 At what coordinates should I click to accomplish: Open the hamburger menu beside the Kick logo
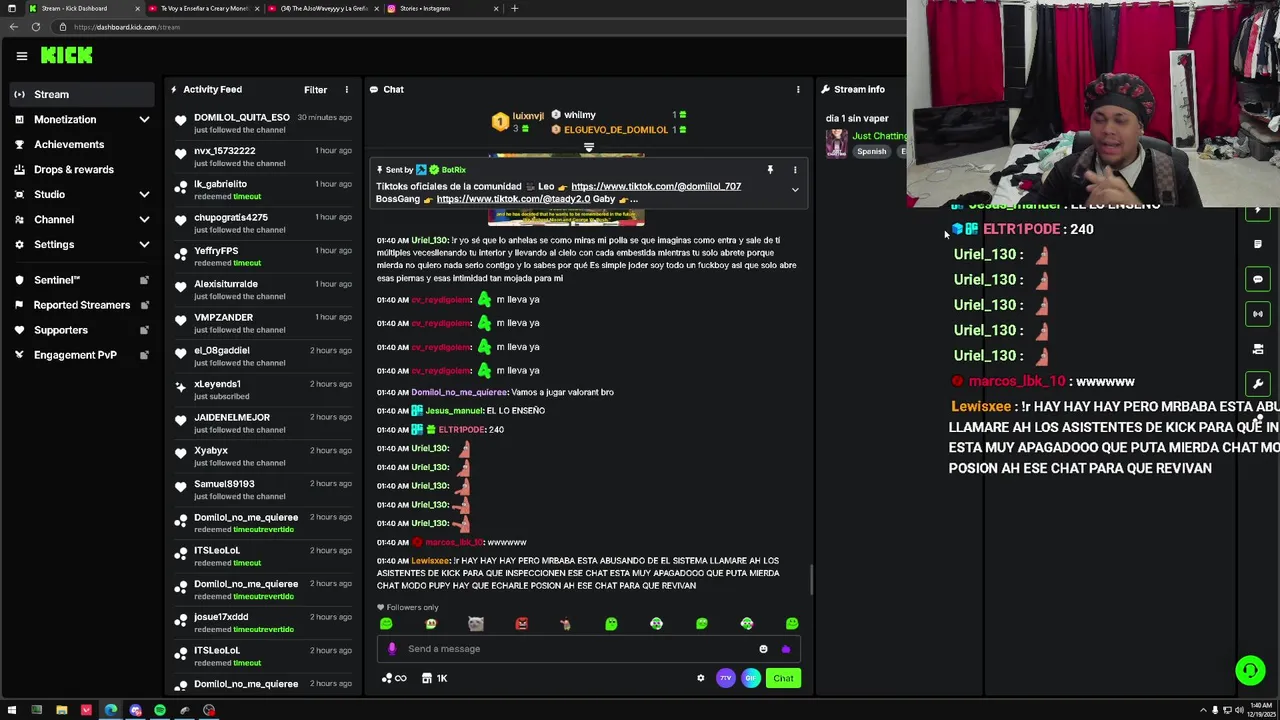point(21,56)
